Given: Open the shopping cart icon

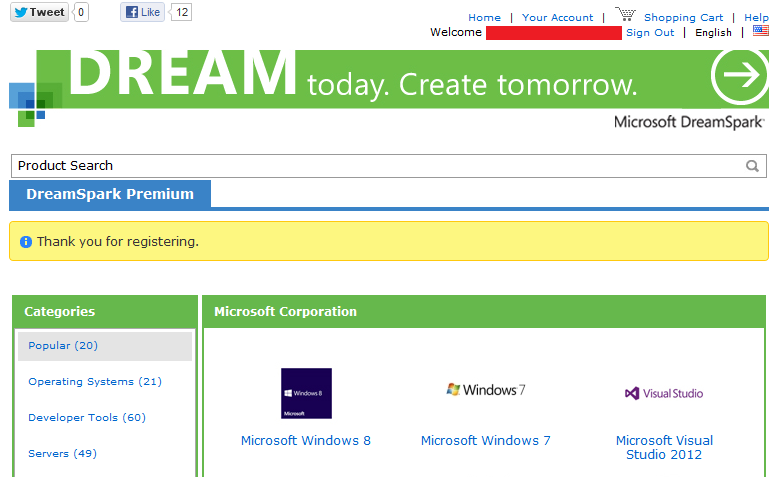Looking at the screenshot, I should point(625,14).
